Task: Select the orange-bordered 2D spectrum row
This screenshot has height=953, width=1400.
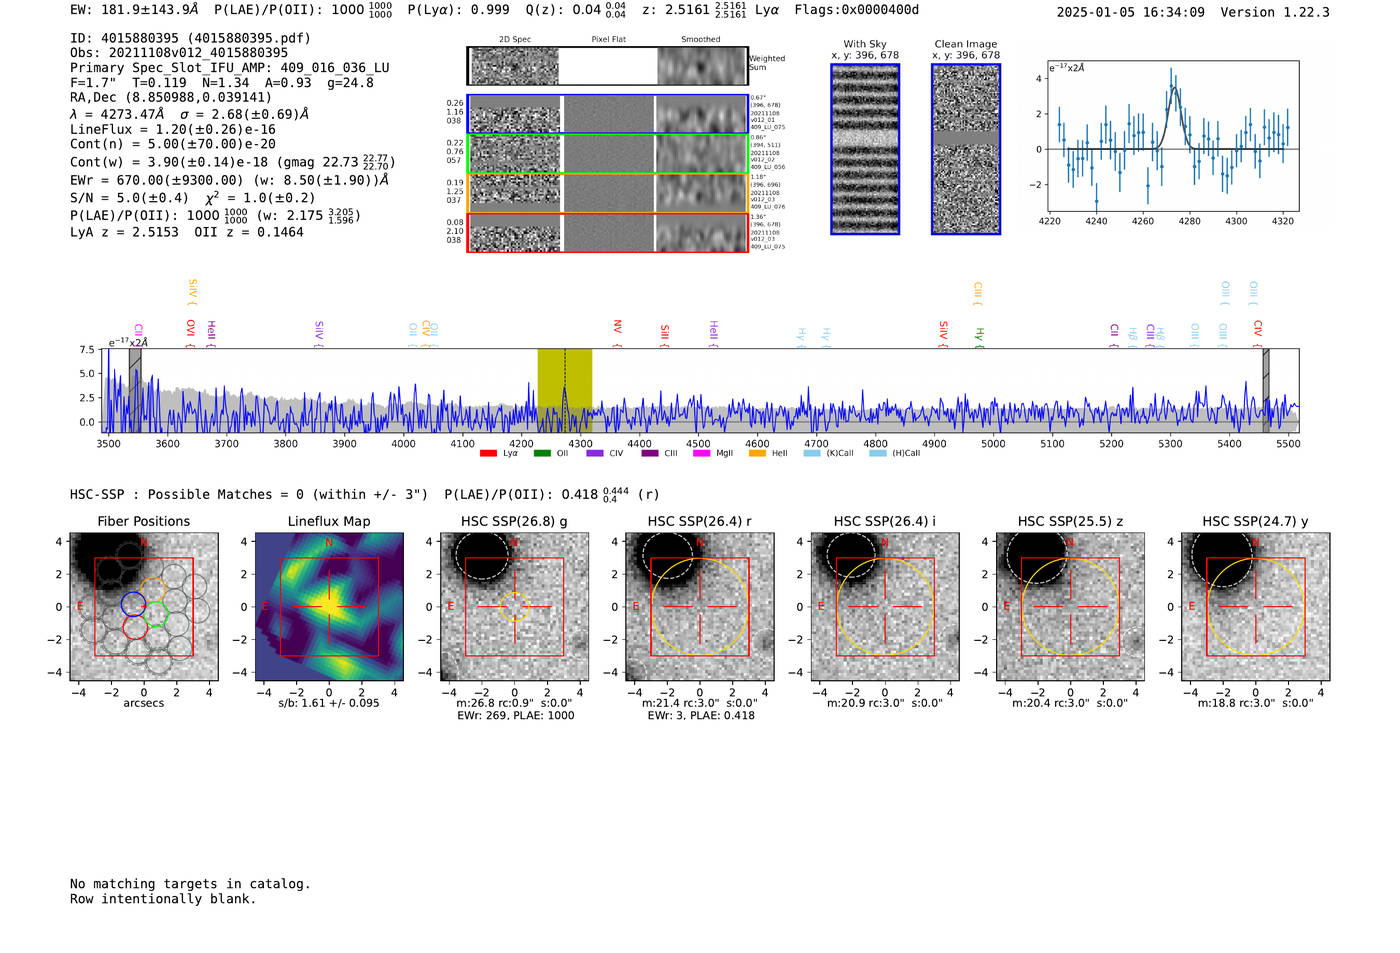Action: (x=608, y=193)
